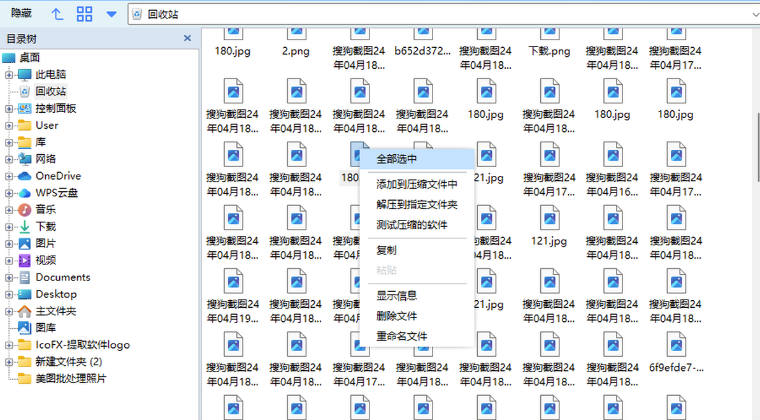Image resolution: width=760 pixels, height=420 pixels.
Task: Expand the 控制面板 tree node
Action: coord(9,109)
